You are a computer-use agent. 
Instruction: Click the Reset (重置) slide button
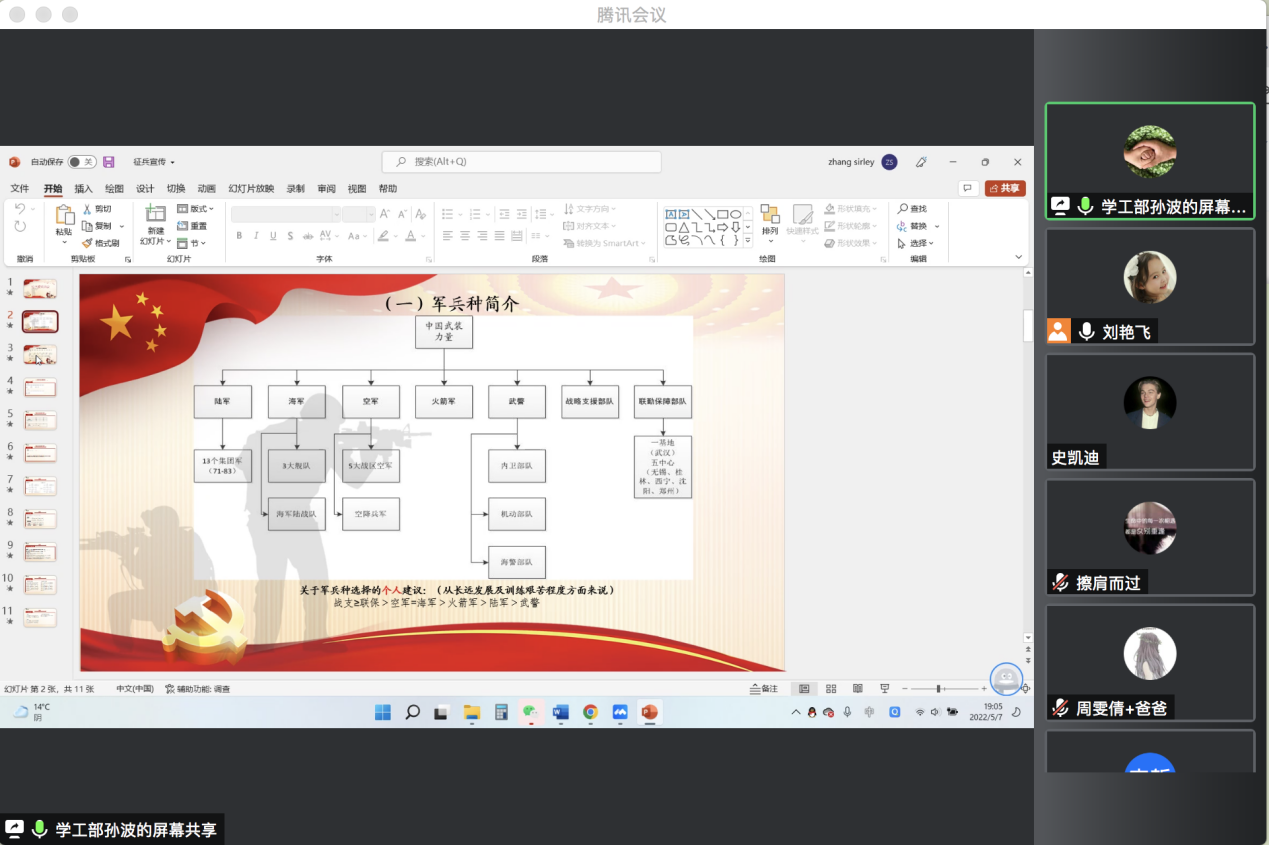coord(193,226)
